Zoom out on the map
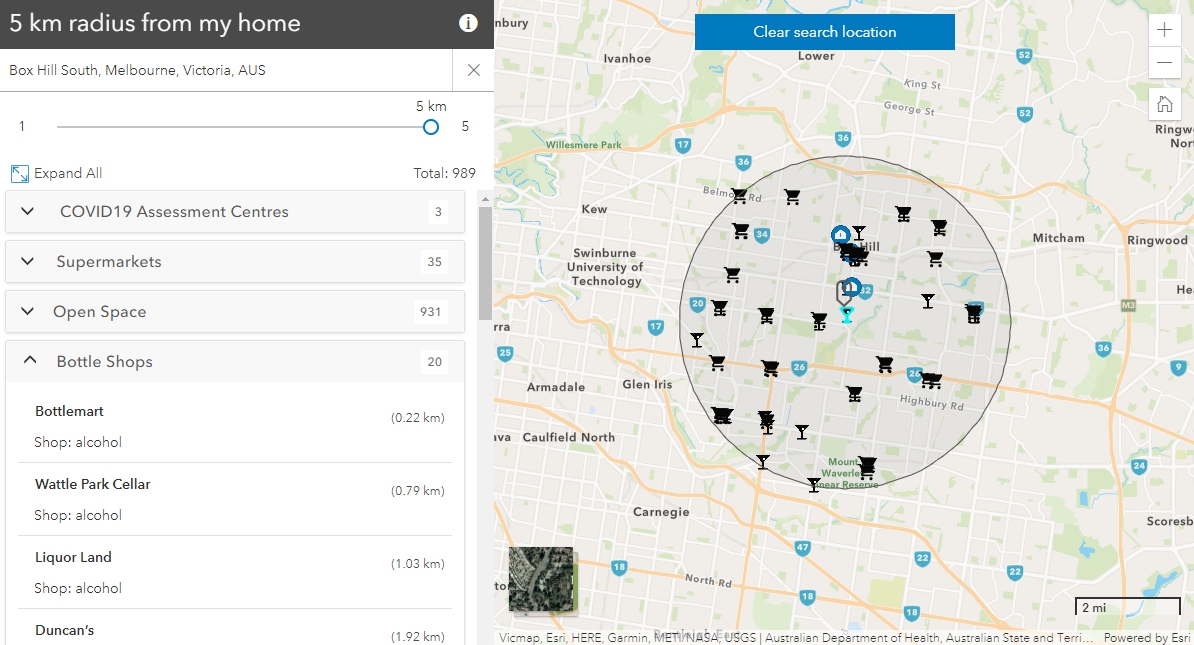1194x645 pixels. click(x=1164, y=62)
